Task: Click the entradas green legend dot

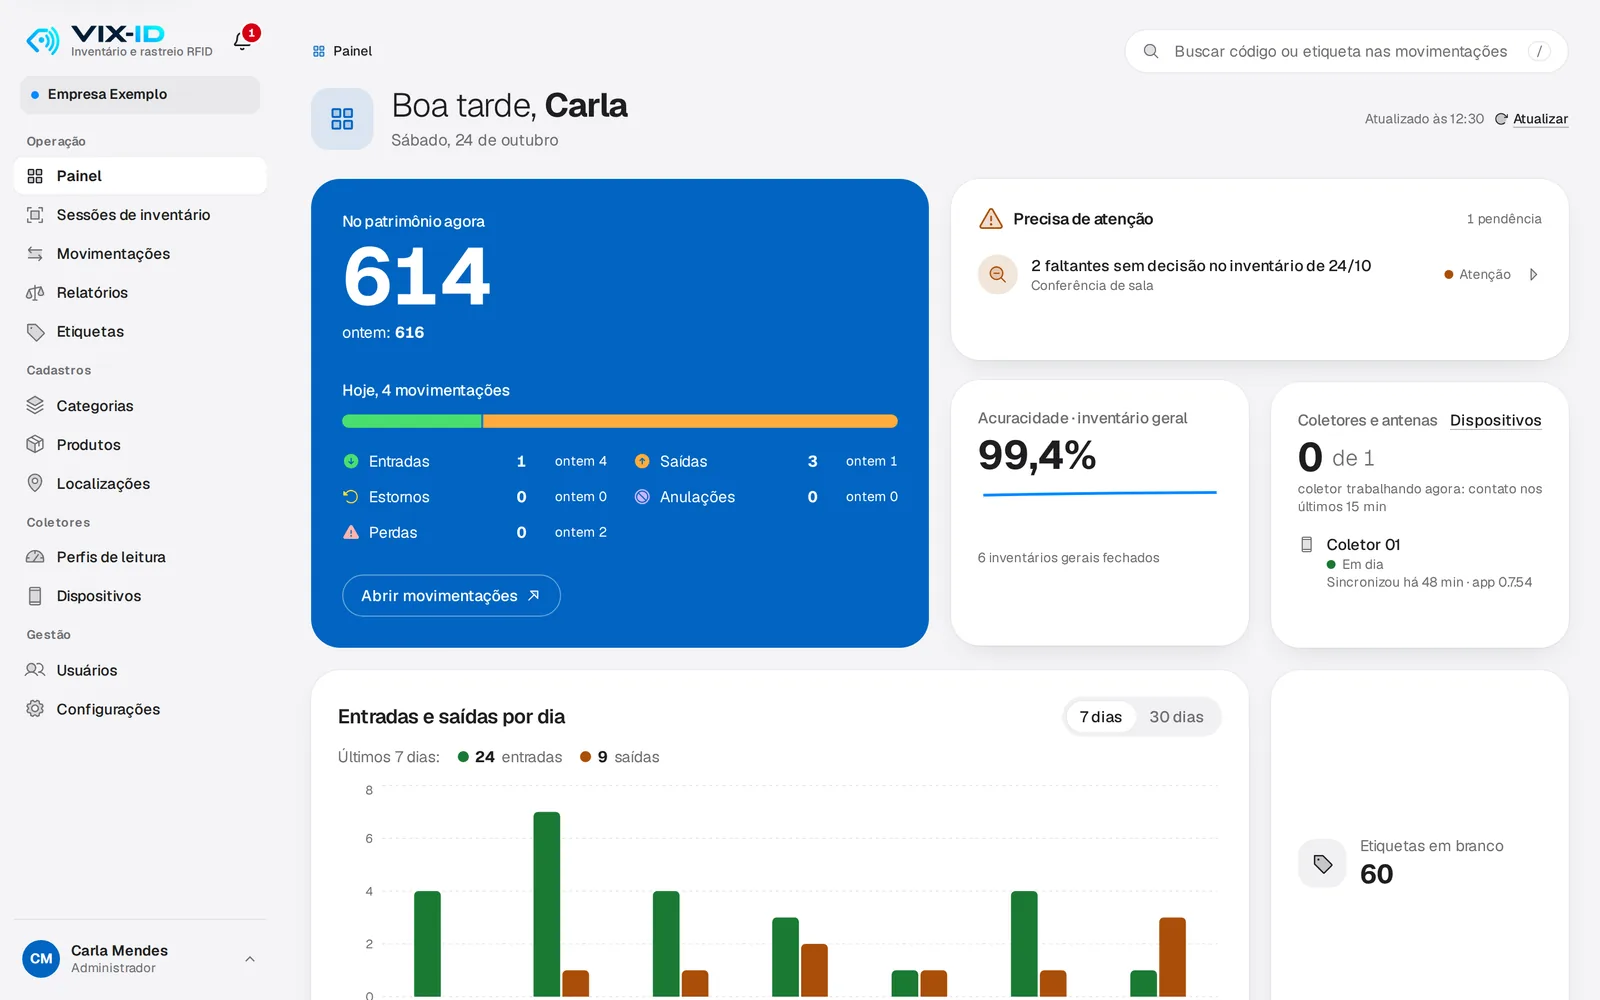Action: pyautogui.click(x=464, y=757)
